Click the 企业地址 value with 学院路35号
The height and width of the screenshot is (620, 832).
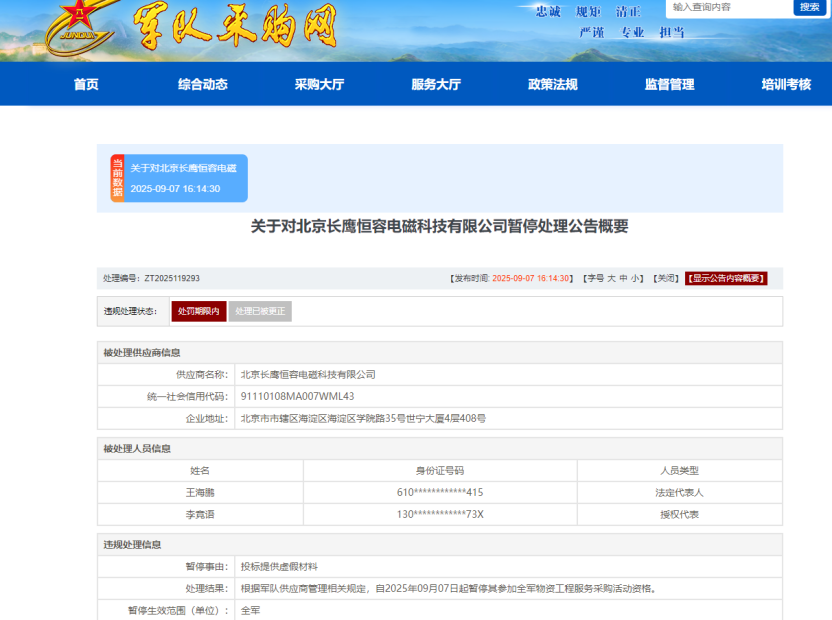(363, 418)
